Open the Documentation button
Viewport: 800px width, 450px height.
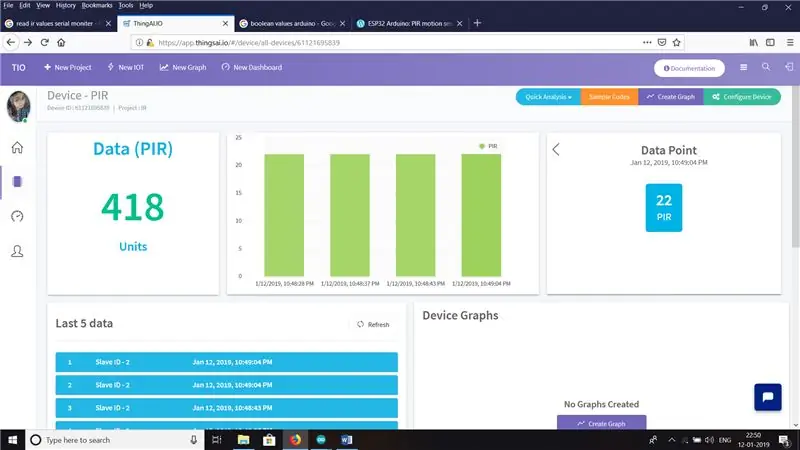click(689, 68)
